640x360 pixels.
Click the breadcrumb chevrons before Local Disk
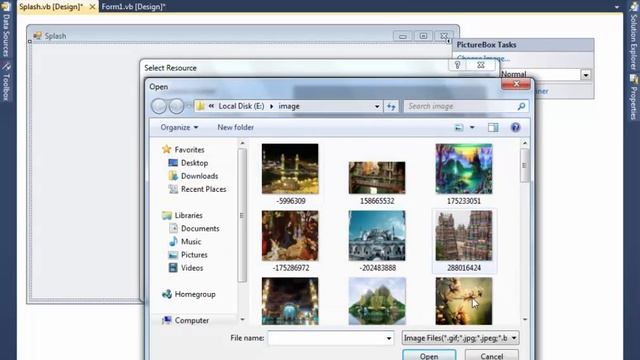click(211, 106)
